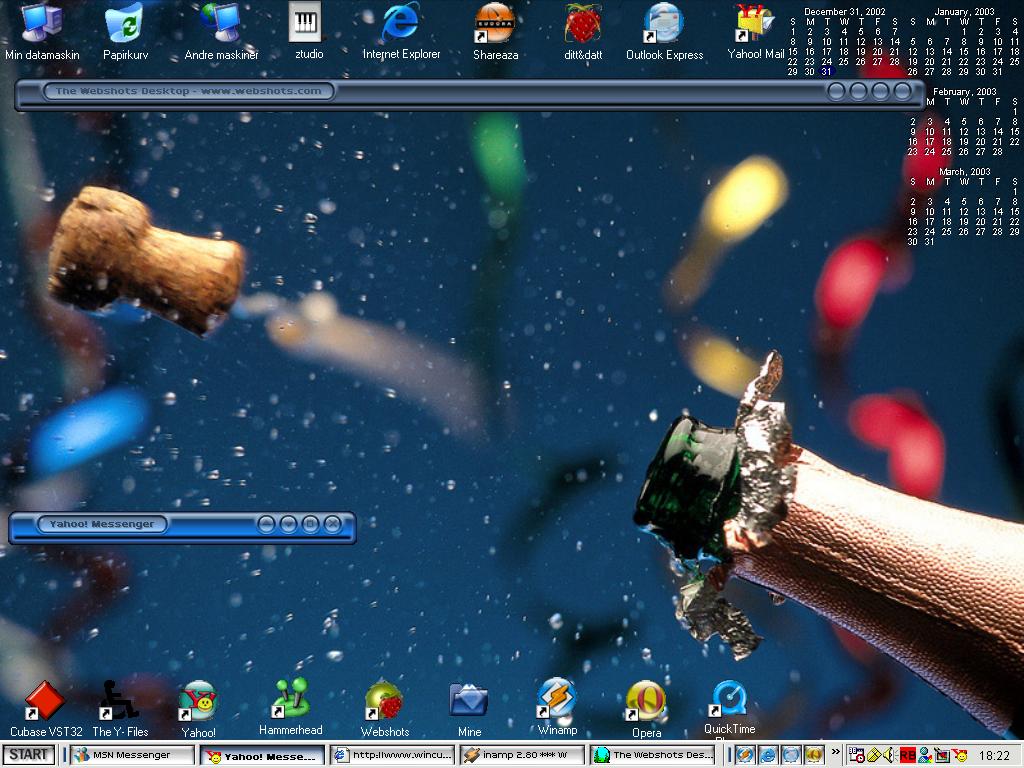Expand the quick launch overflow chevron

(835, 752)
